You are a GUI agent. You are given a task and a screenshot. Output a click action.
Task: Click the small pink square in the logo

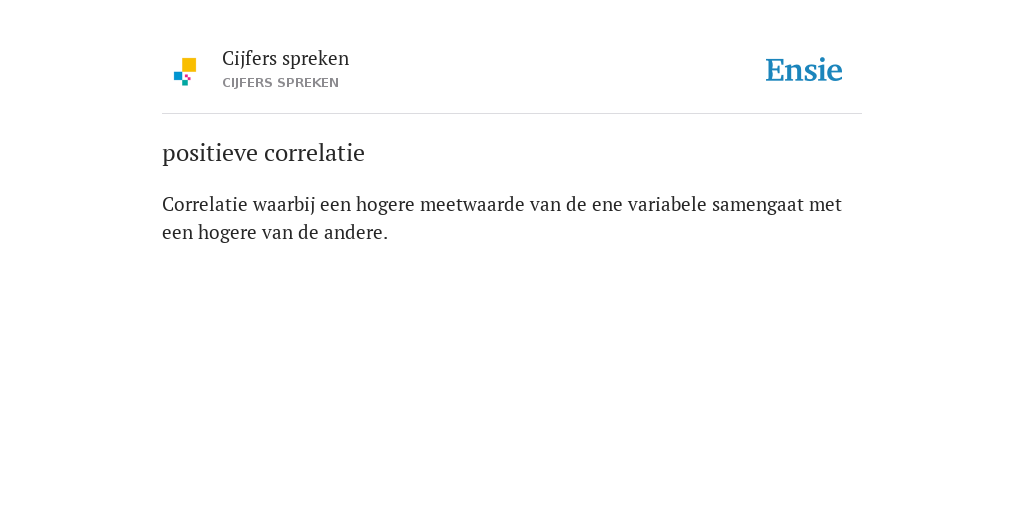click(187, 77)
